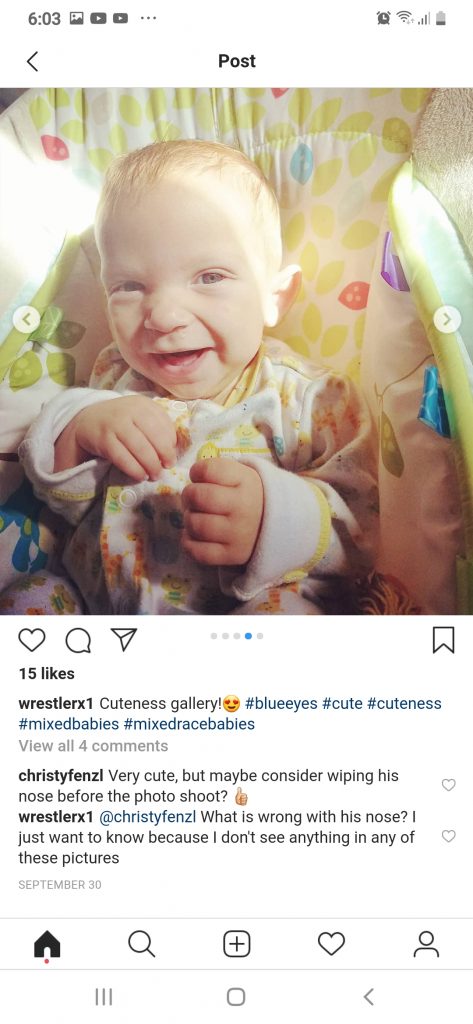Open christyfenzl's profile from comment
This screenshot has height=1024, width=473.
click(x=61, y=776)
